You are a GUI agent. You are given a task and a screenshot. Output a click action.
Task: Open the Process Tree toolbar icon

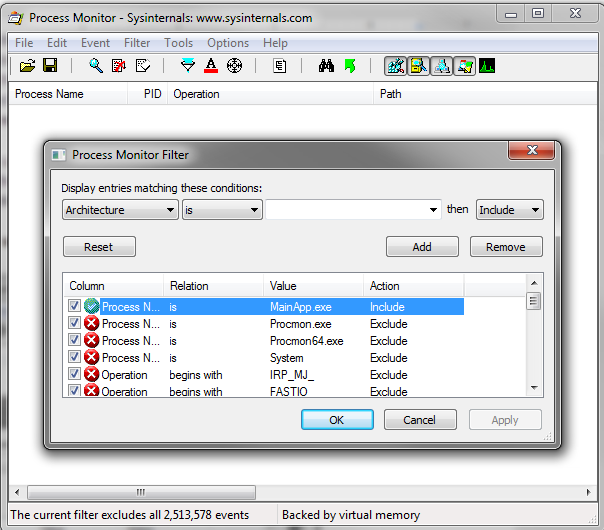280,66
